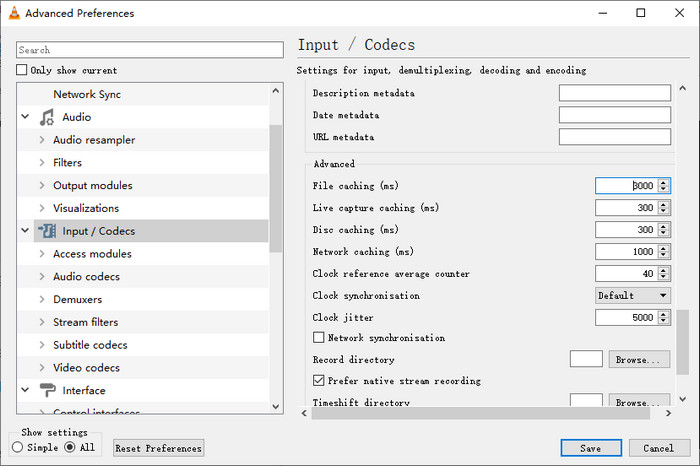
Task: Collapse the Input / Codecs section
Action: [25, 231]
